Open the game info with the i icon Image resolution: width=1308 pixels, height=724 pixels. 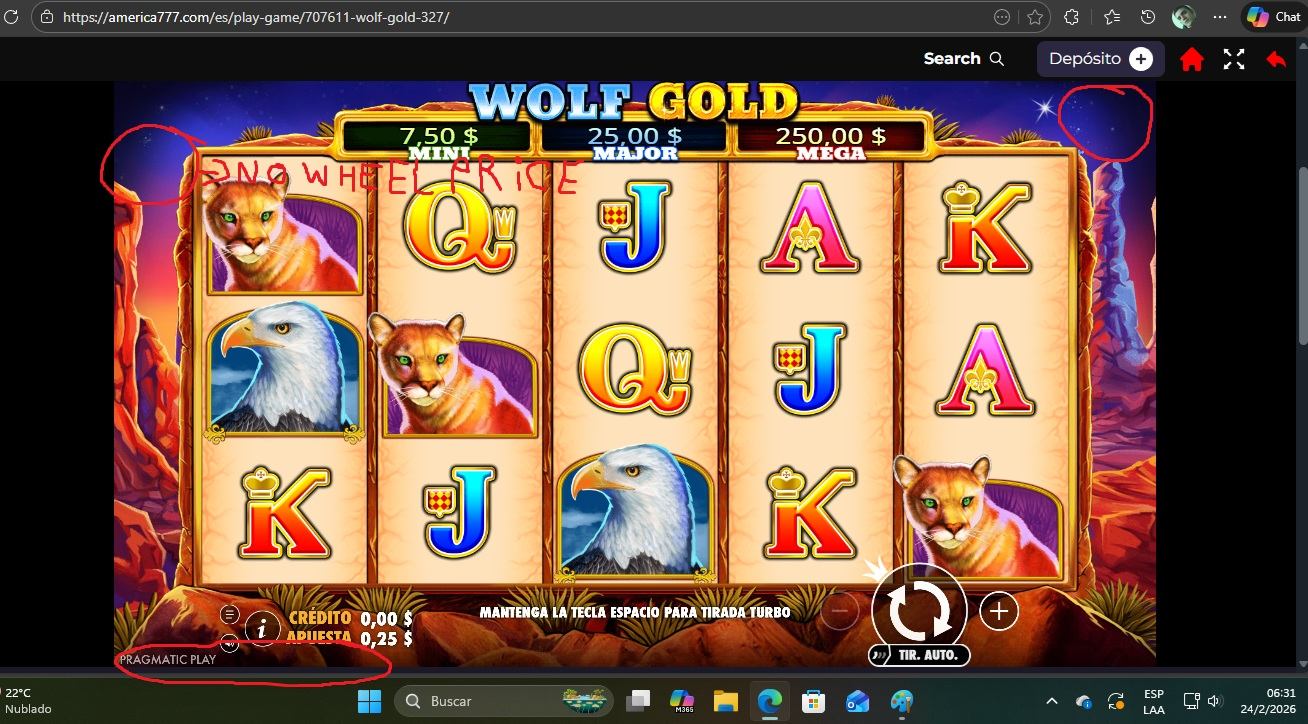click(262, 628)
